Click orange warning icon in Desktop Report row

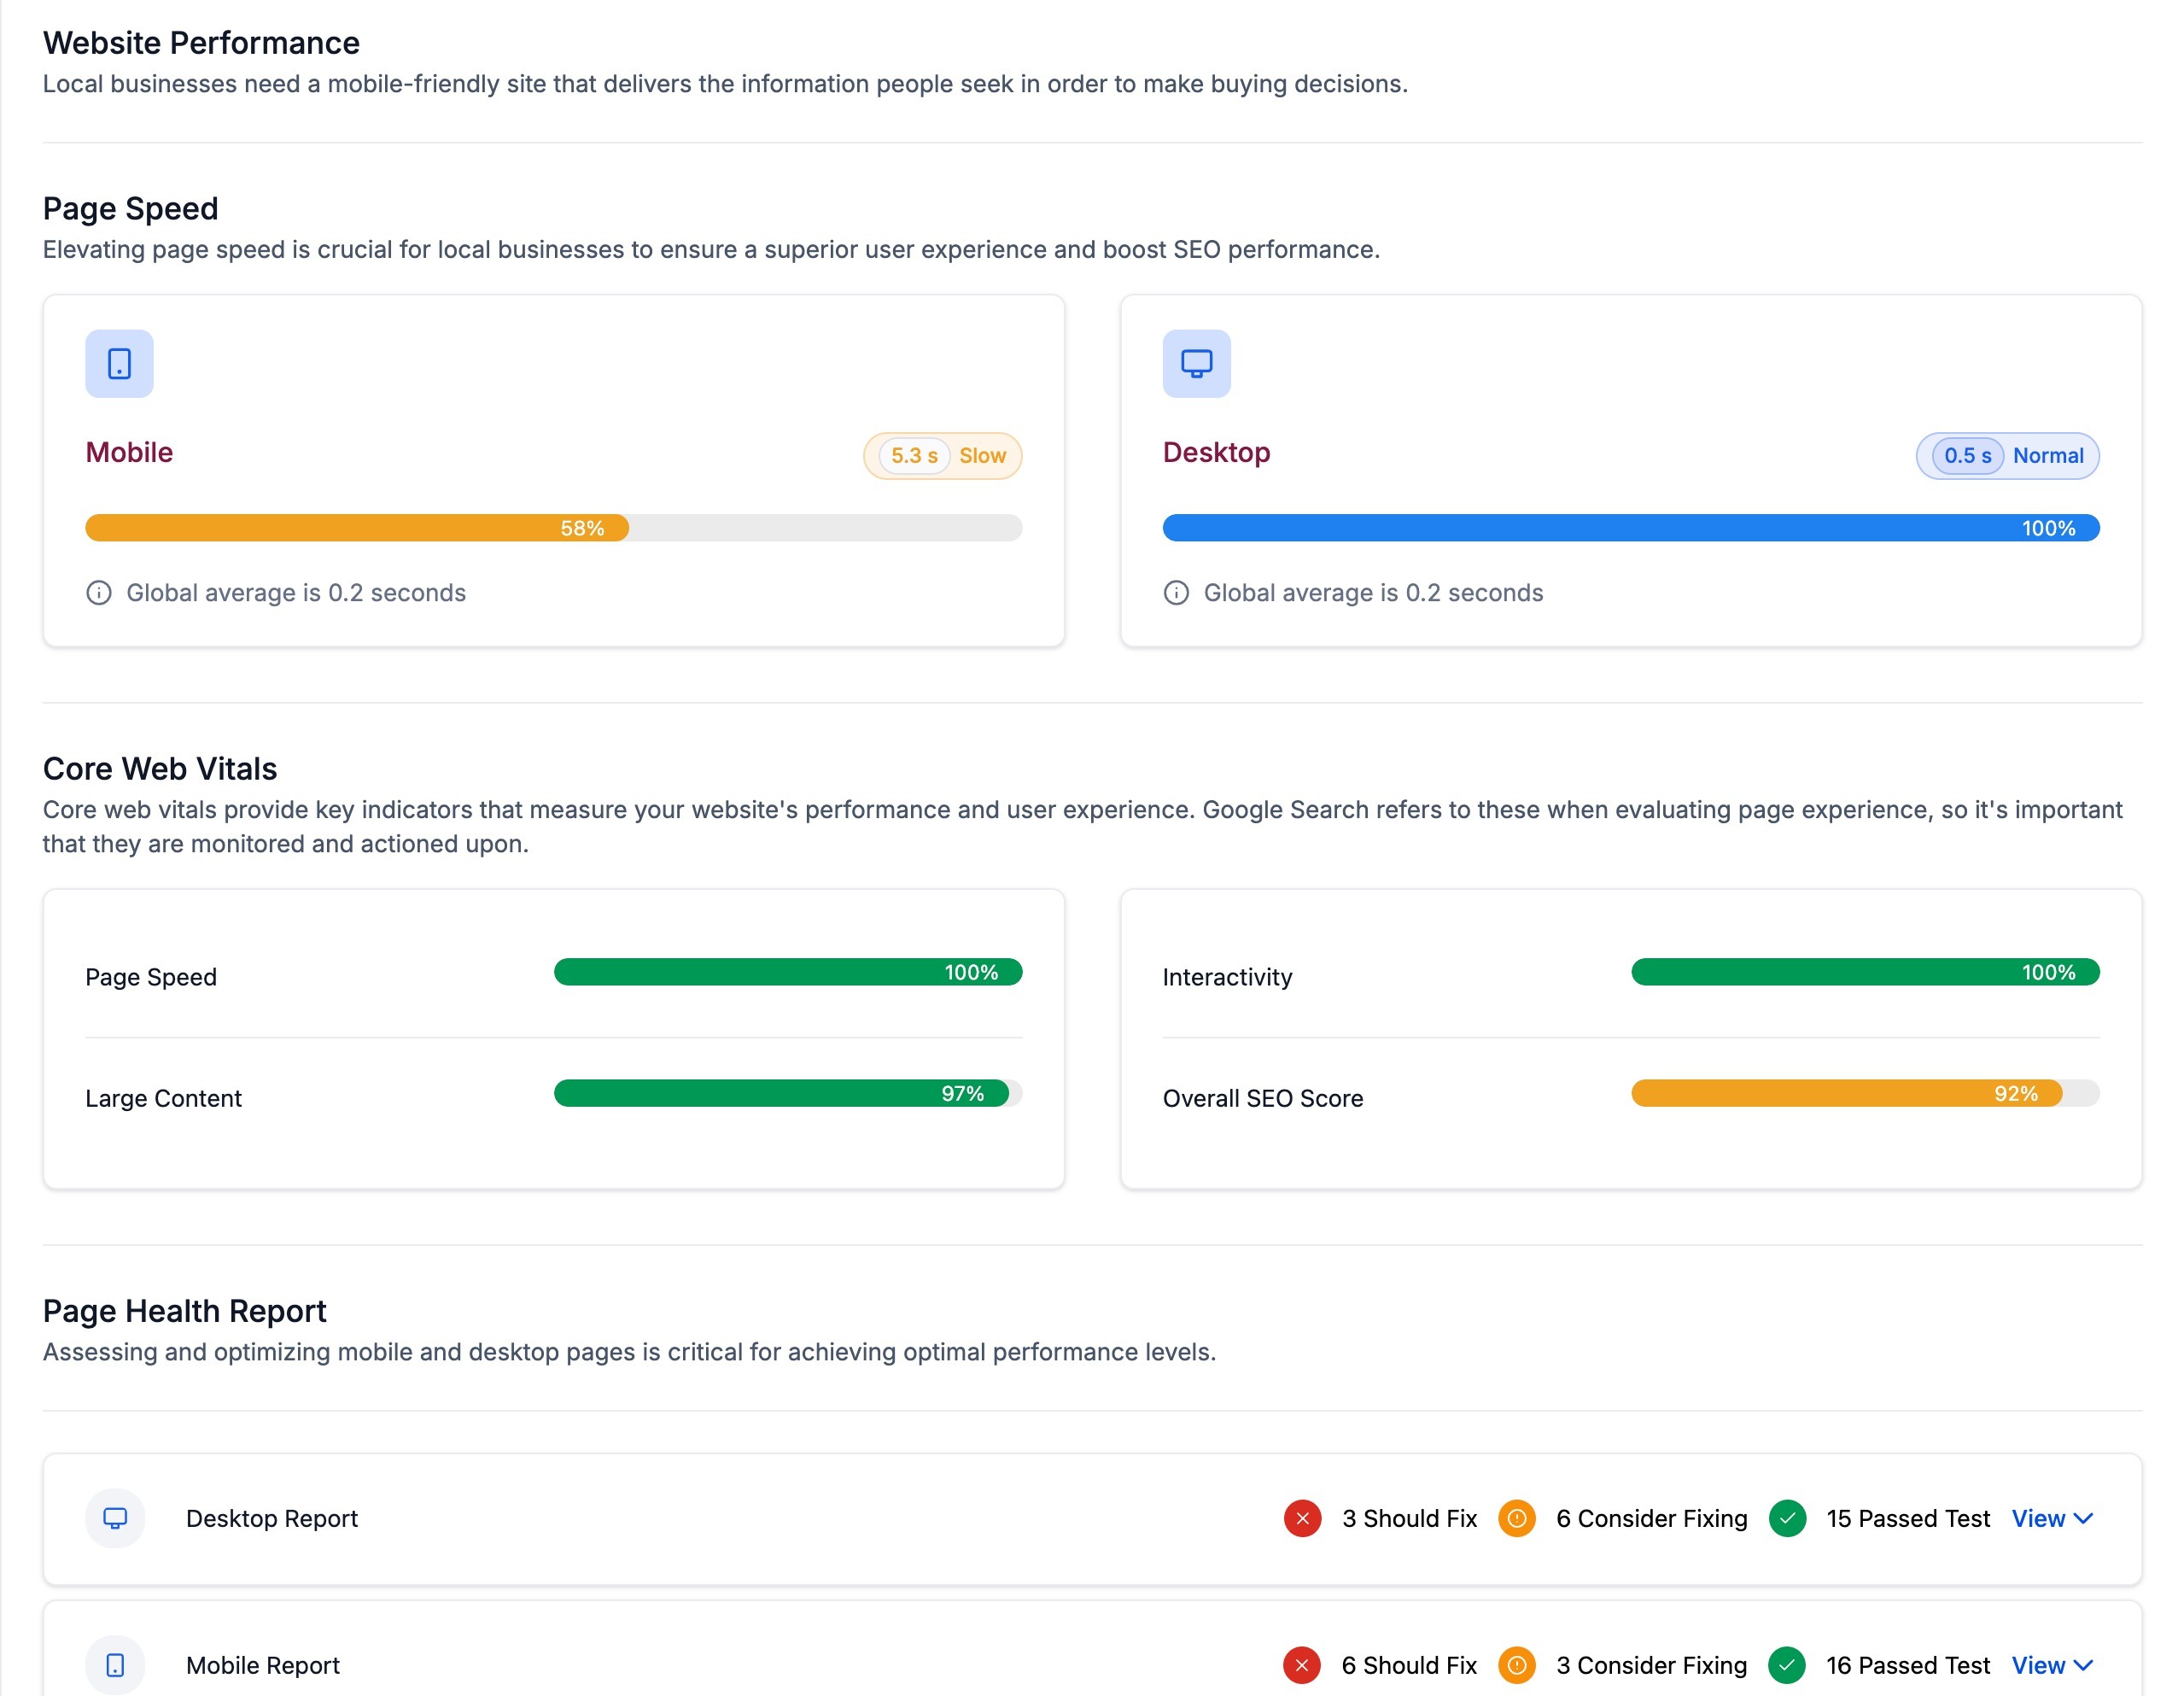(x=1516, y=1518)
